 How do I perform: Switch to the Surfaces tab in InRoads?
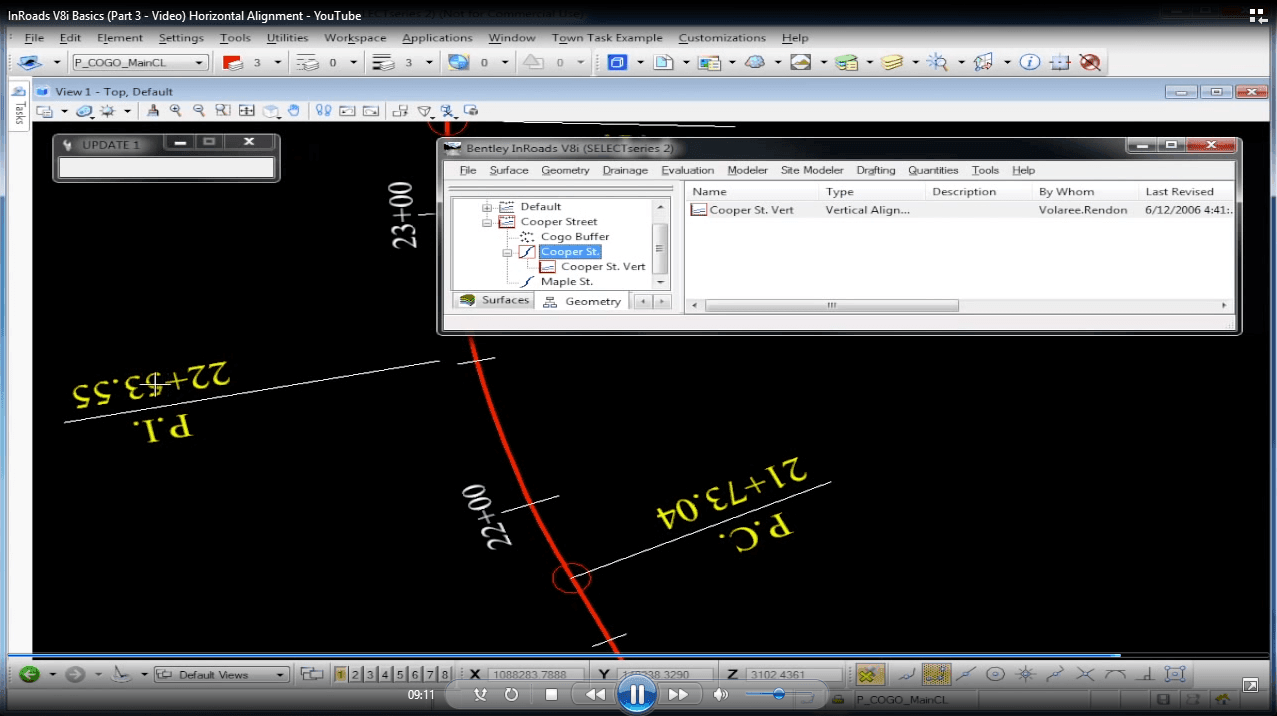click(x=494, y=300)
